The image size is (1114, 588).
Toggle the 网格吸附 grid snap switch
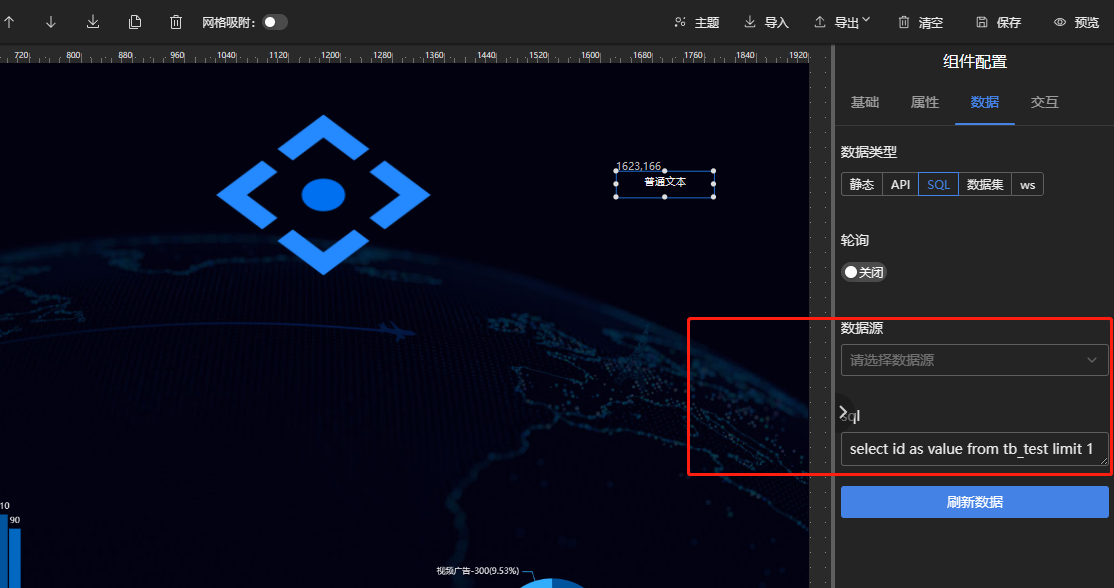point(275,22)
